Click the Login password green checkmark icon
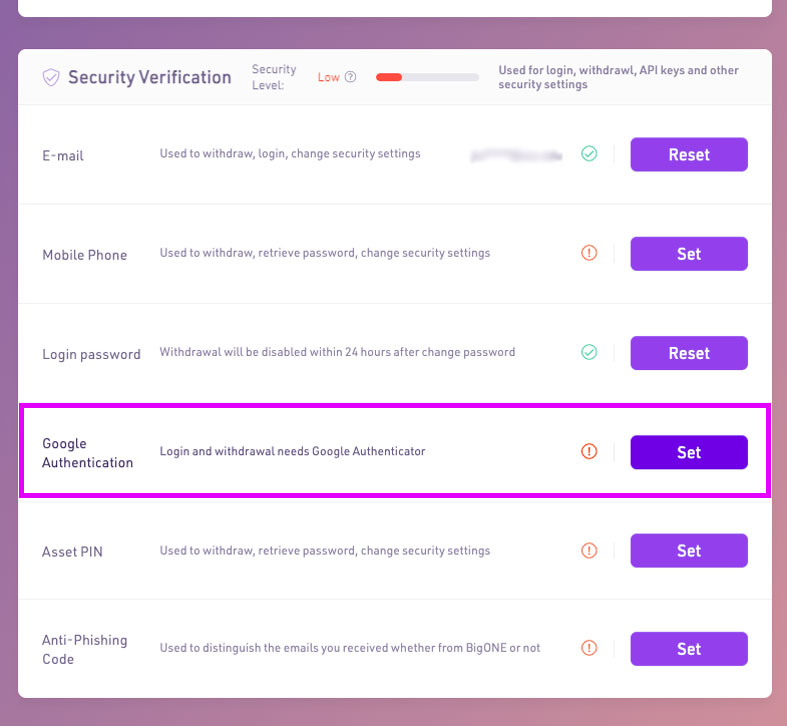787x726 pixels. coord(589,352)
